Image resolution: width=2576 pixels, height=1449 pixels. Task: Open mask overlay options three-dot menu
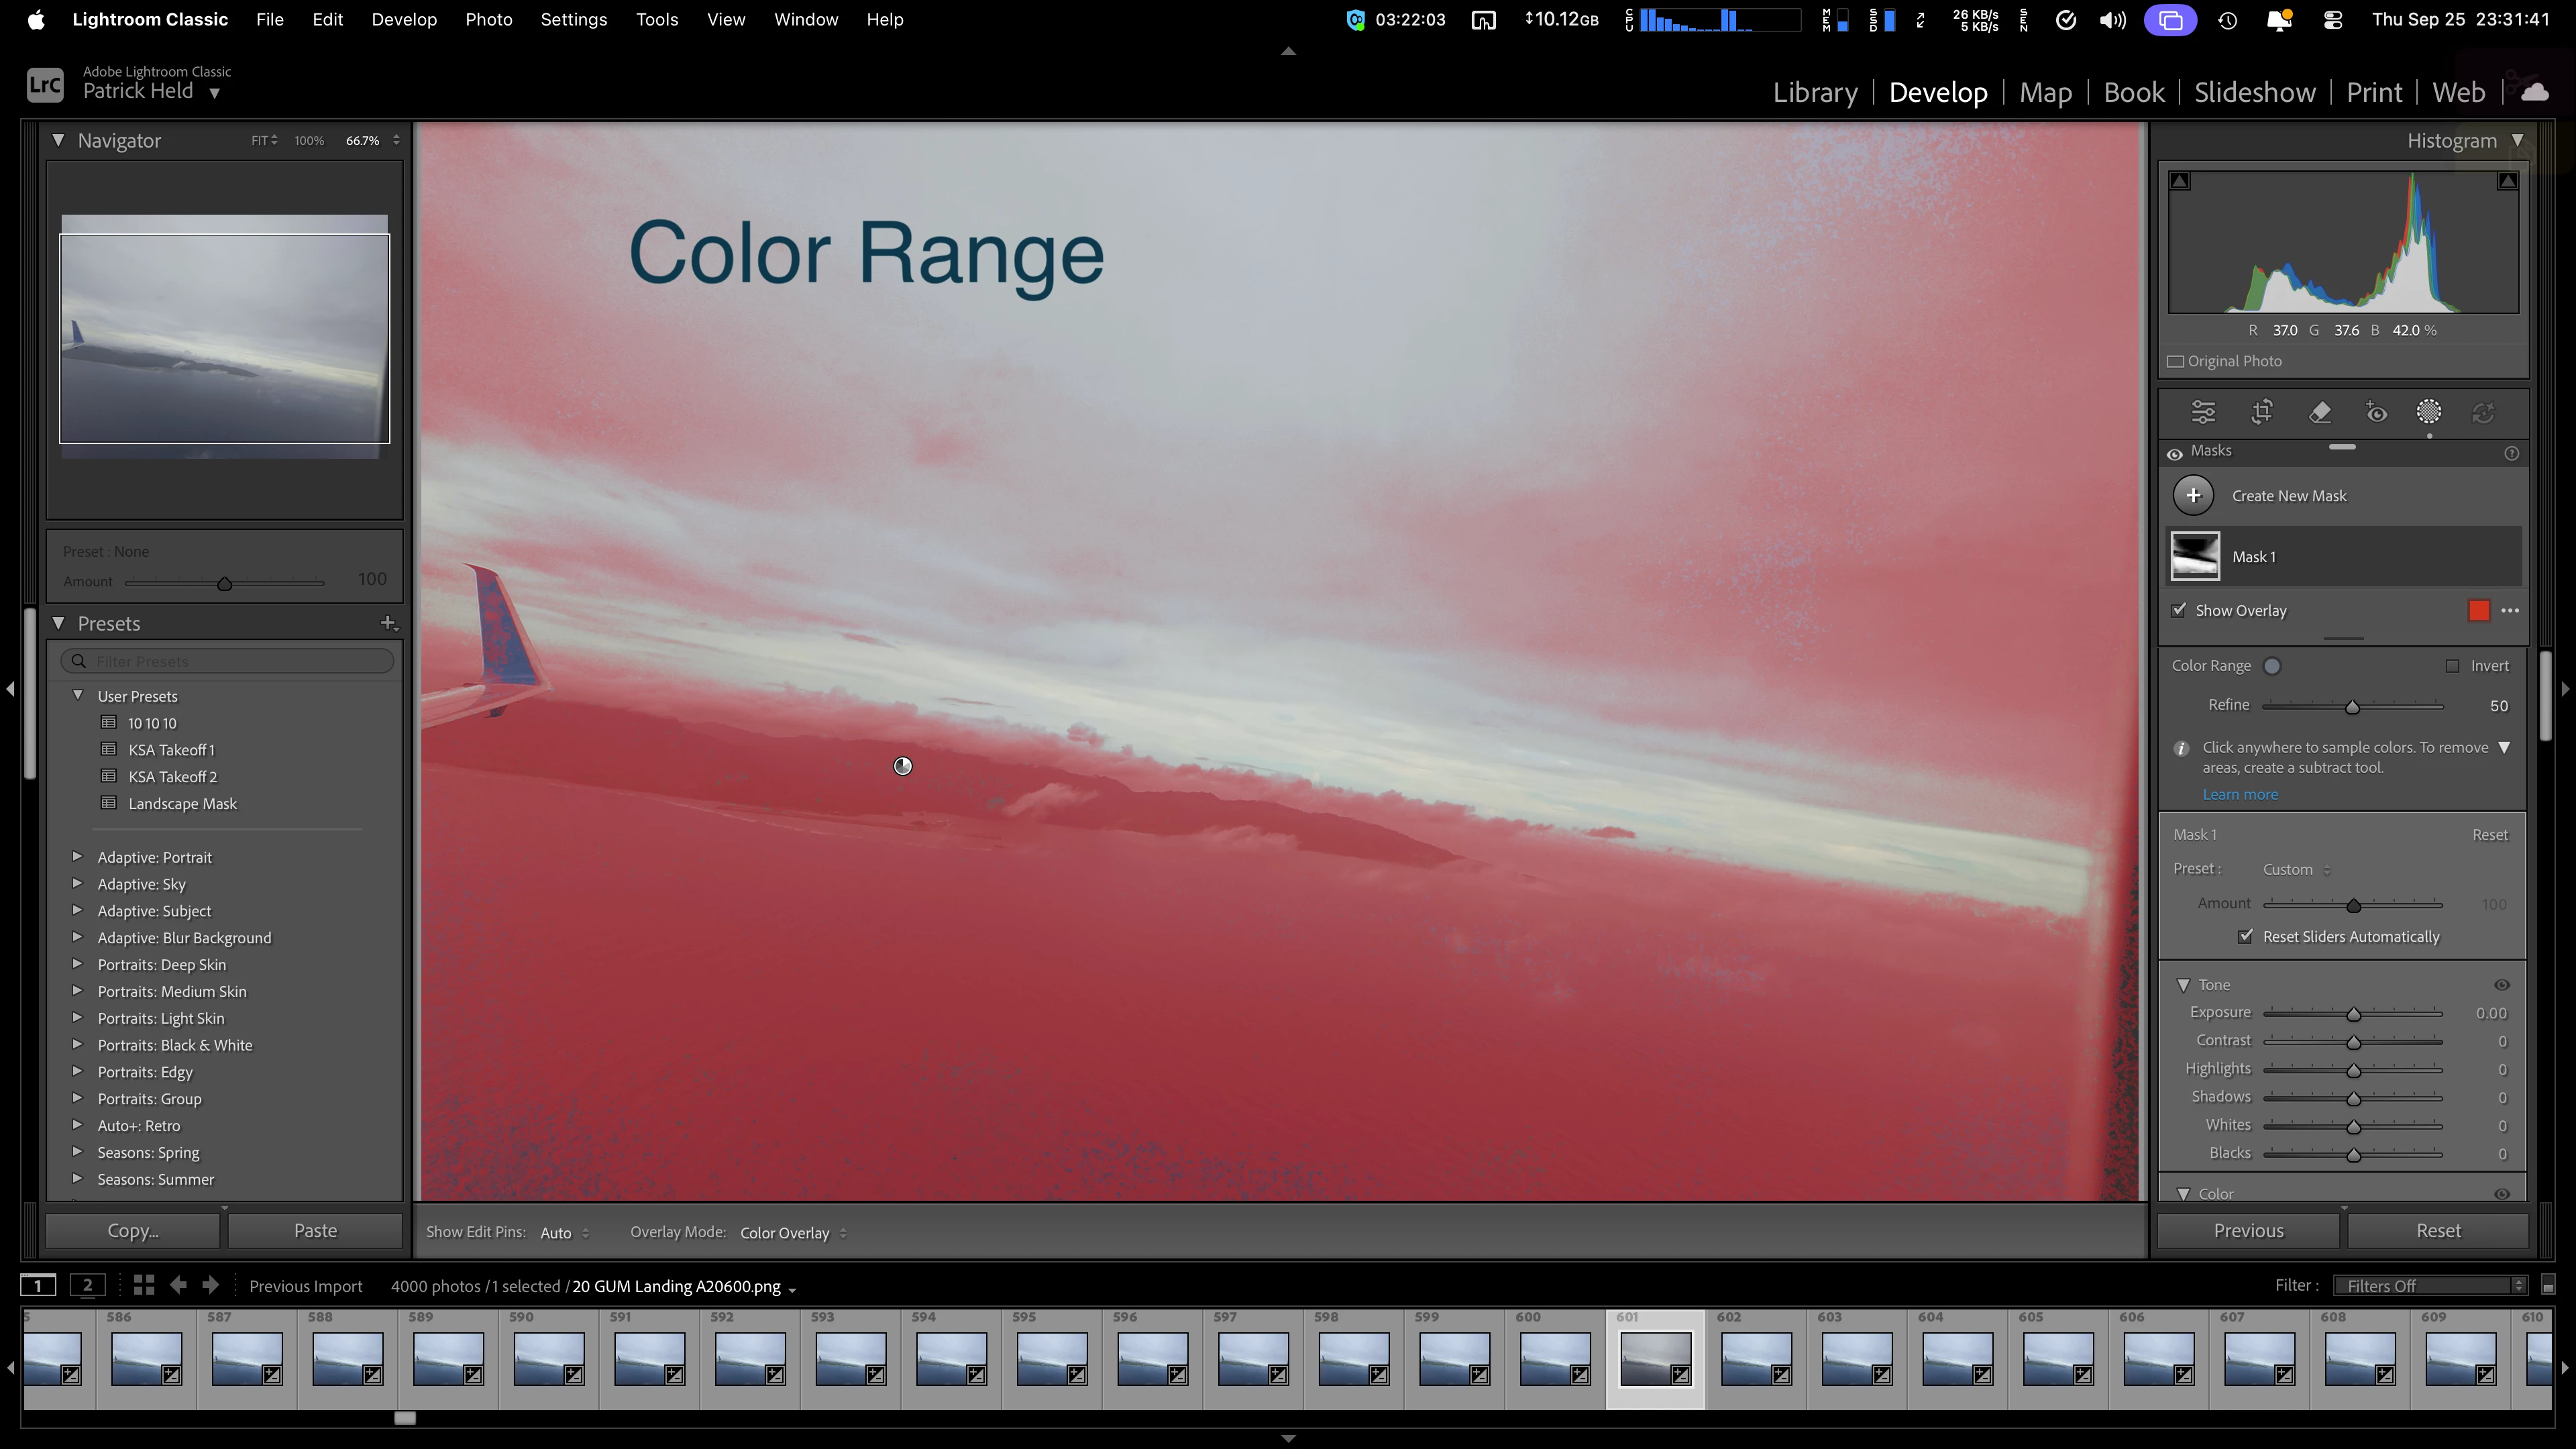pos(2510,610)
